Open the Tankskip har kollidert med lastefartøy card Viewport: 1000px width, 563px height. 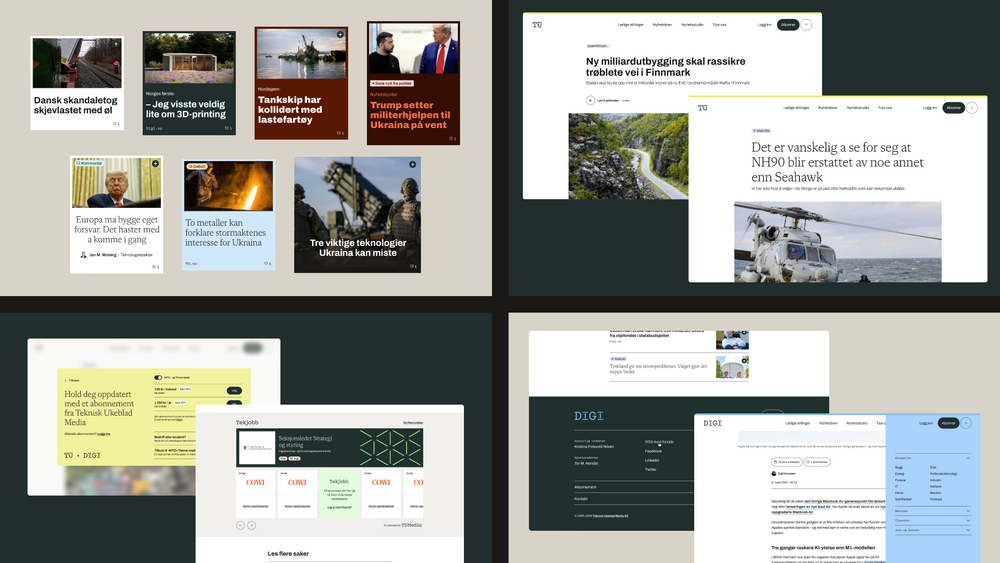point(301,83)
